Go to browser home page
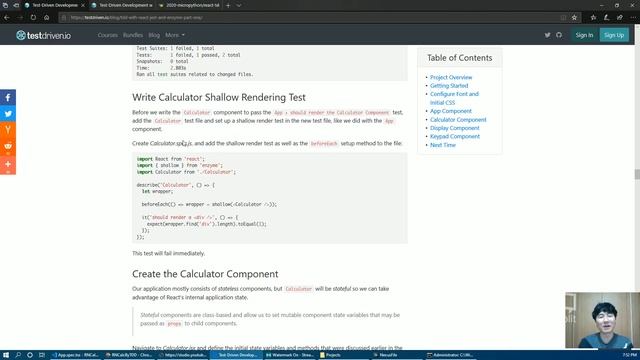Image resolution: width=640 pixels, height=360 pixels. pyautogui.click(x=47, y=18)
